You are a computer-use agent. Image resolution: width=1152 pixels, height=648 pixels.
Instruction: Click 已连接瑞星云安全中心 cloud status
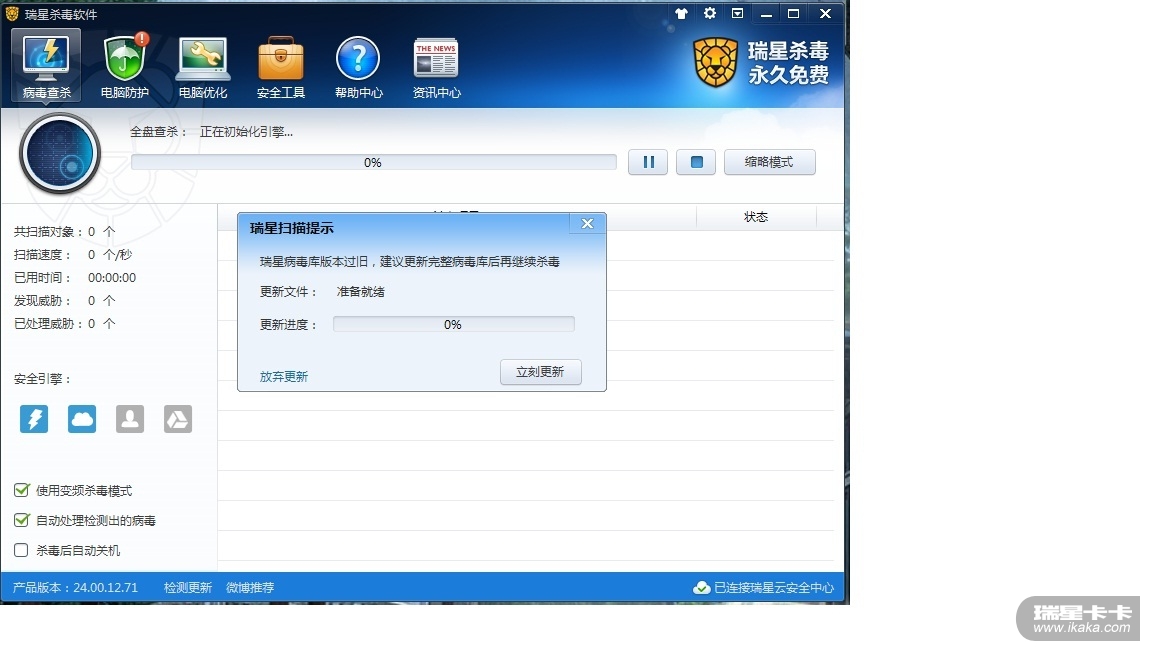(764, 588)
